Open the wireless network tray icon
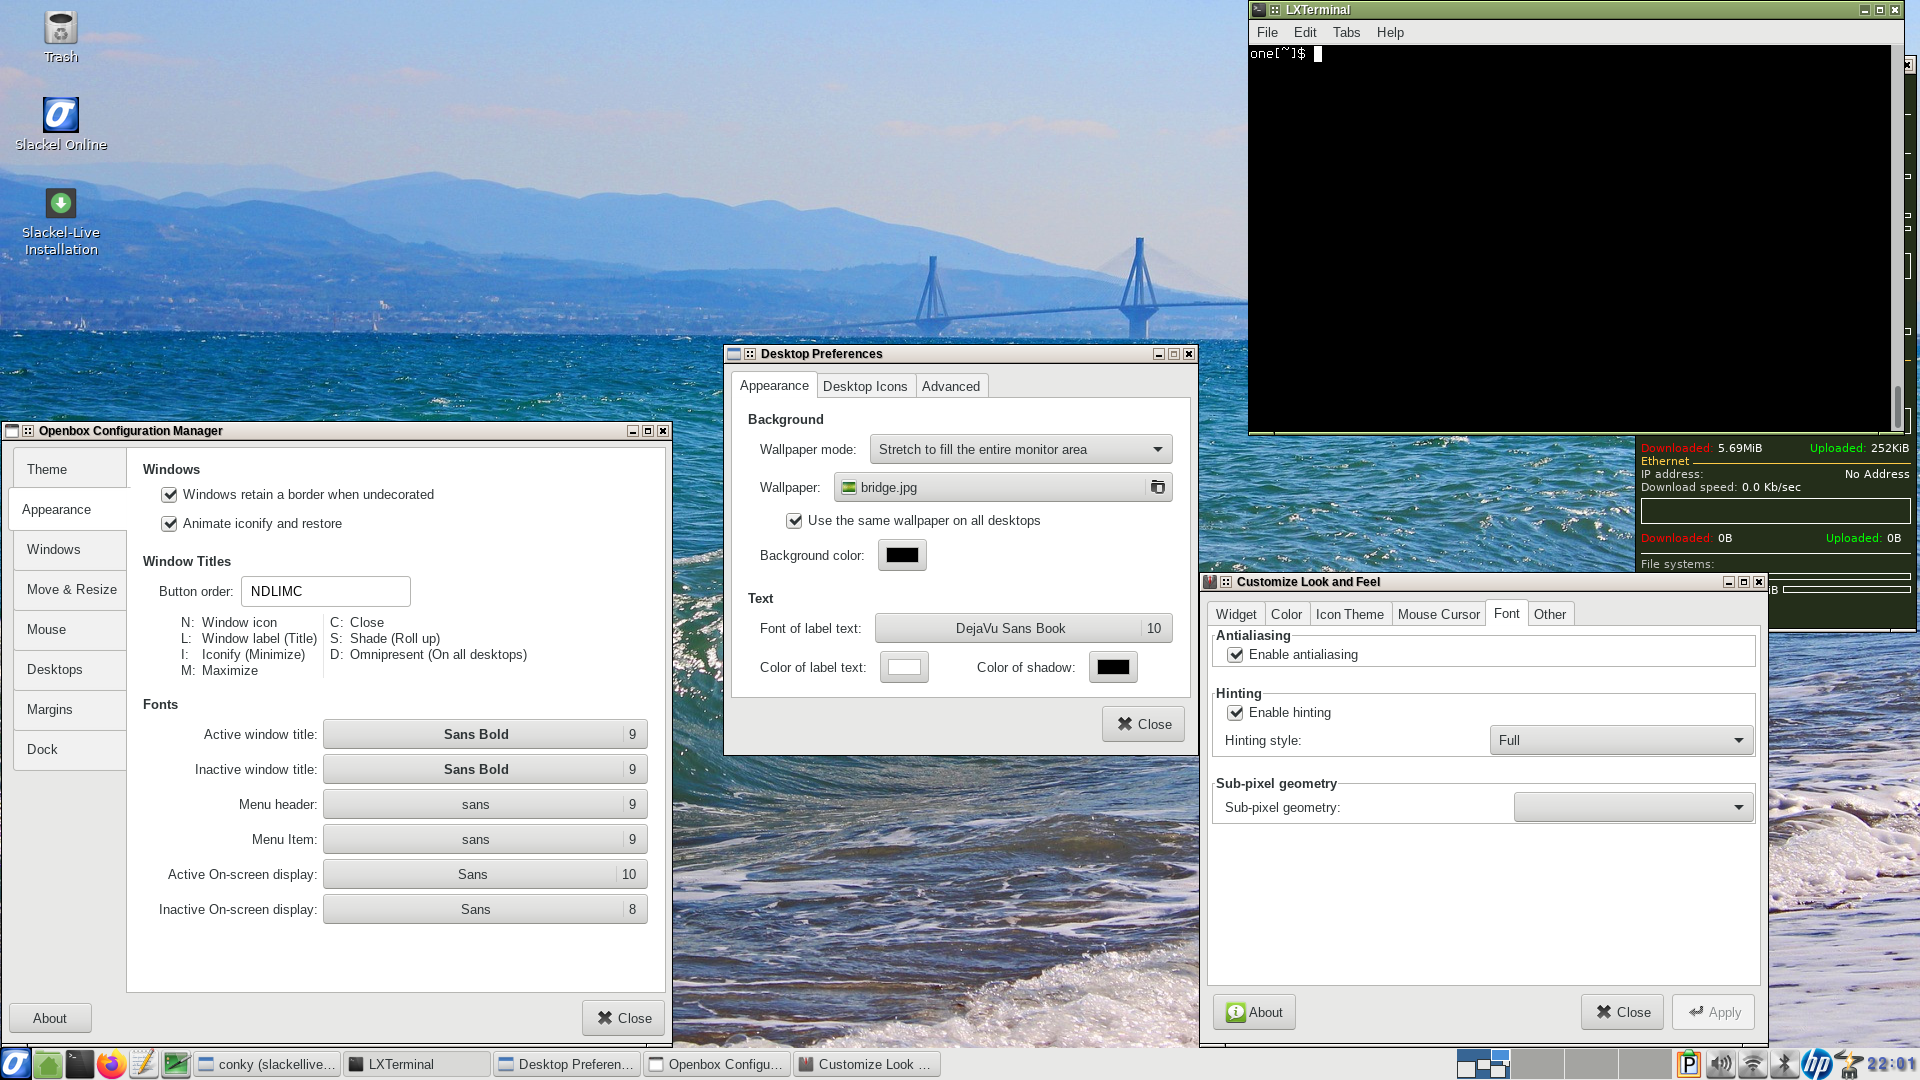Image resolution: width=1920 pixels, height=1080 pixels. pyautogui.click(x=1753, y=1064)
